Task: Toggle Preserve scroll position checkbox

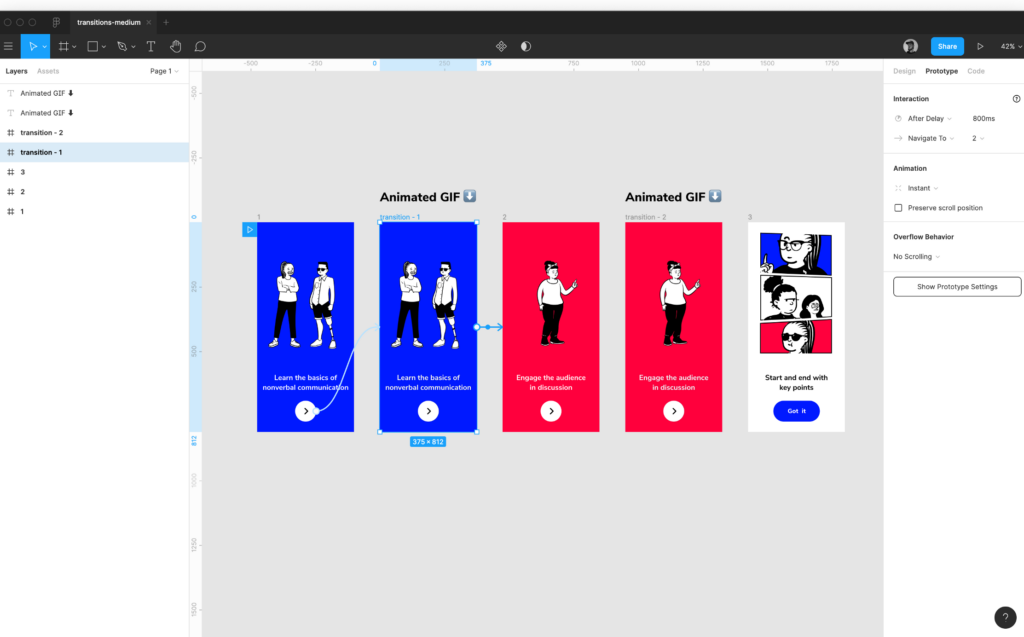Action: 898,208
